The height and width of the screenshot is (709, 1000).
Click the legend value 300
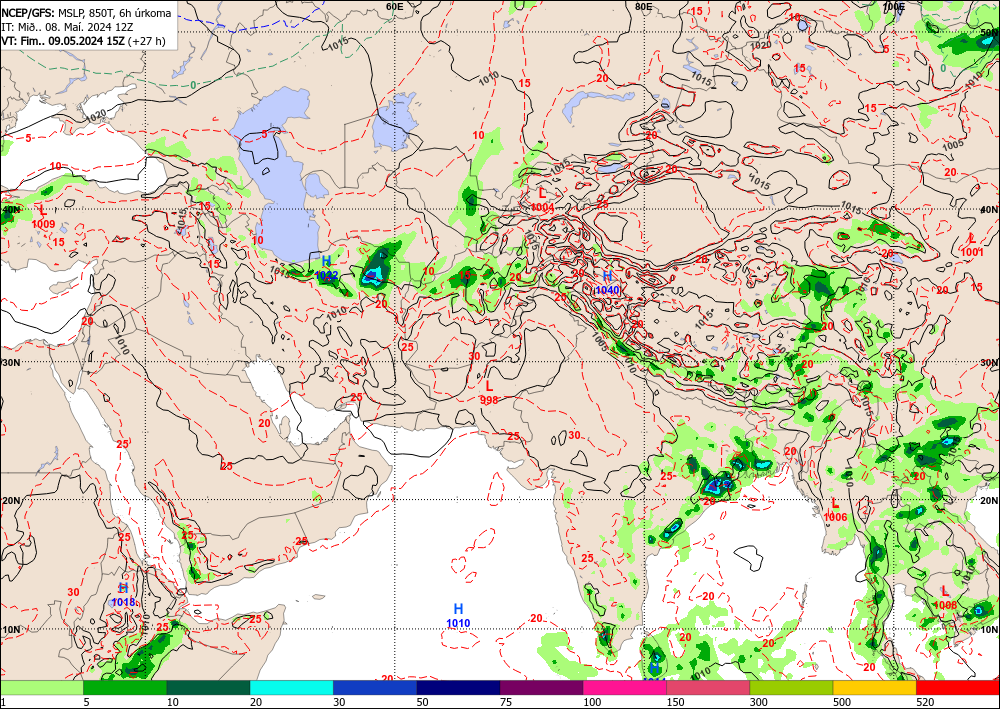coord(759,703)
